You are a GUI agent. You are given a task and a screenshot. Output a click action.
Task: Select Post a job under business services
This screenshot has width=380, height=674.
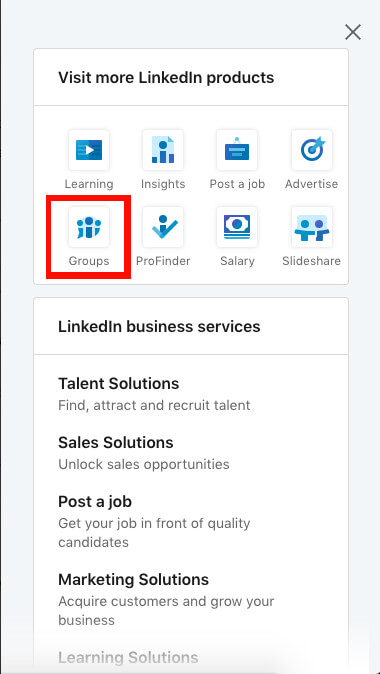tap(95, 501)
